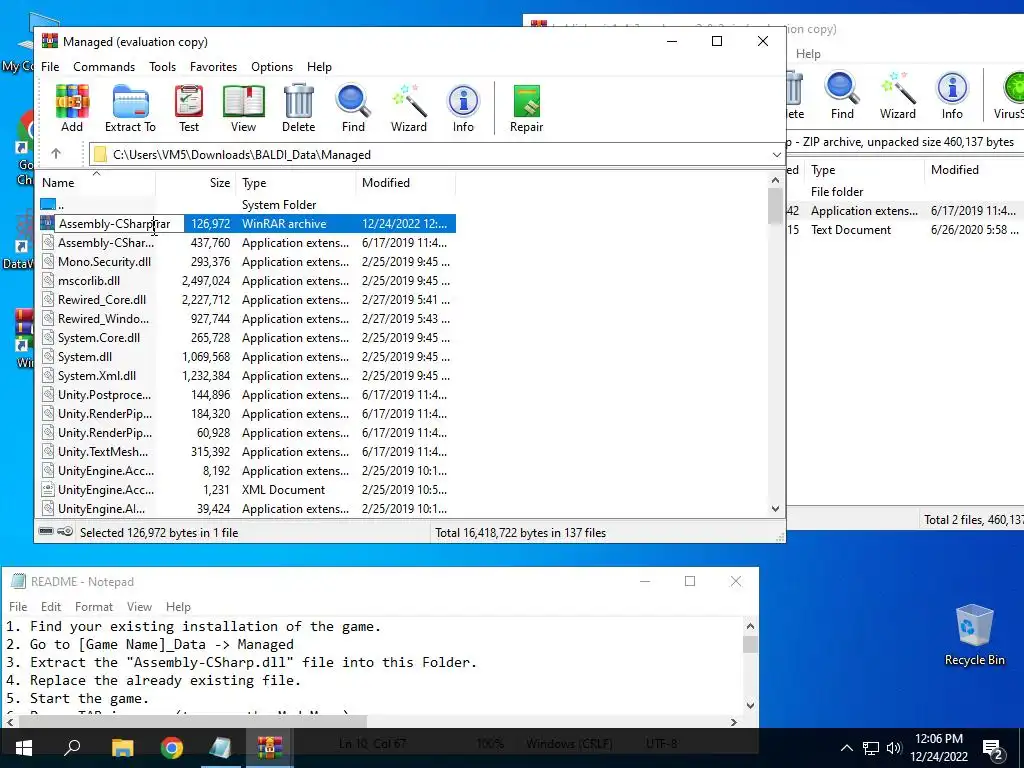Click the network tray icon
The width and height of the screenshot is (1024, 768).
click(x=871, y=748)
